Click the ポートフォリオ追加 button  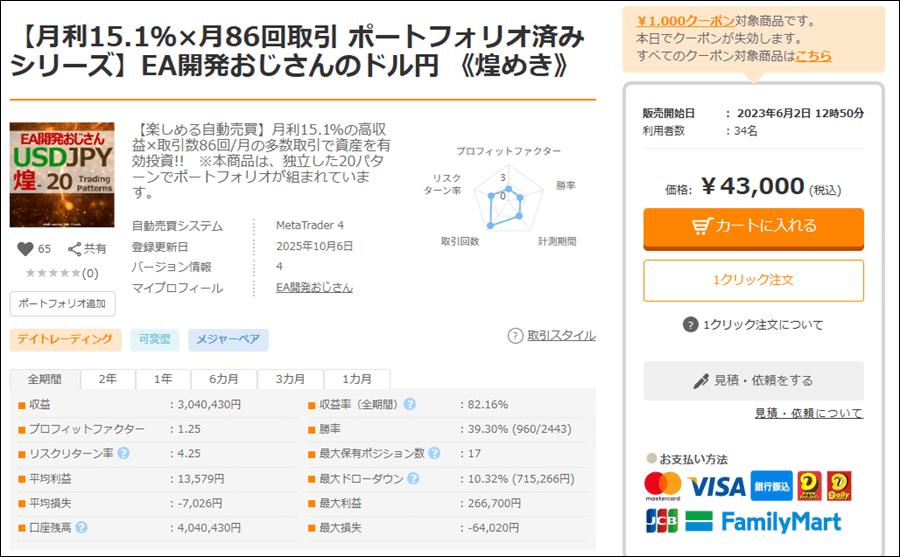62,303
